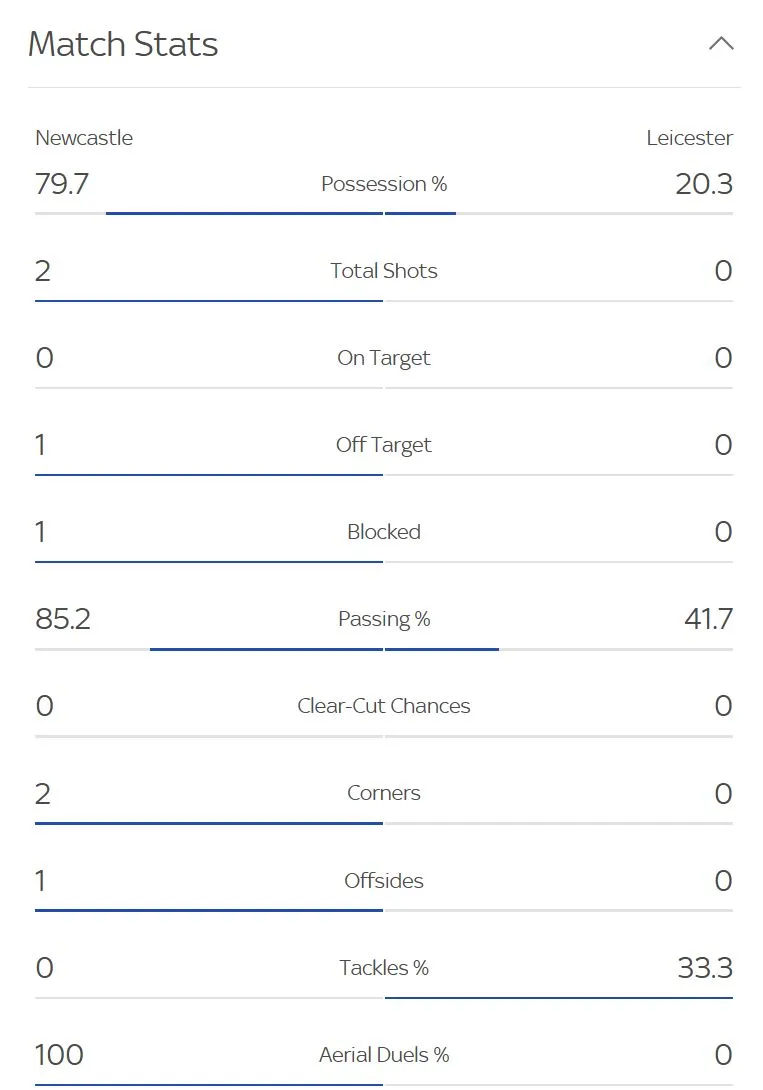Click the Possession % stat label
763x1090 pixels.
[384, 184]
